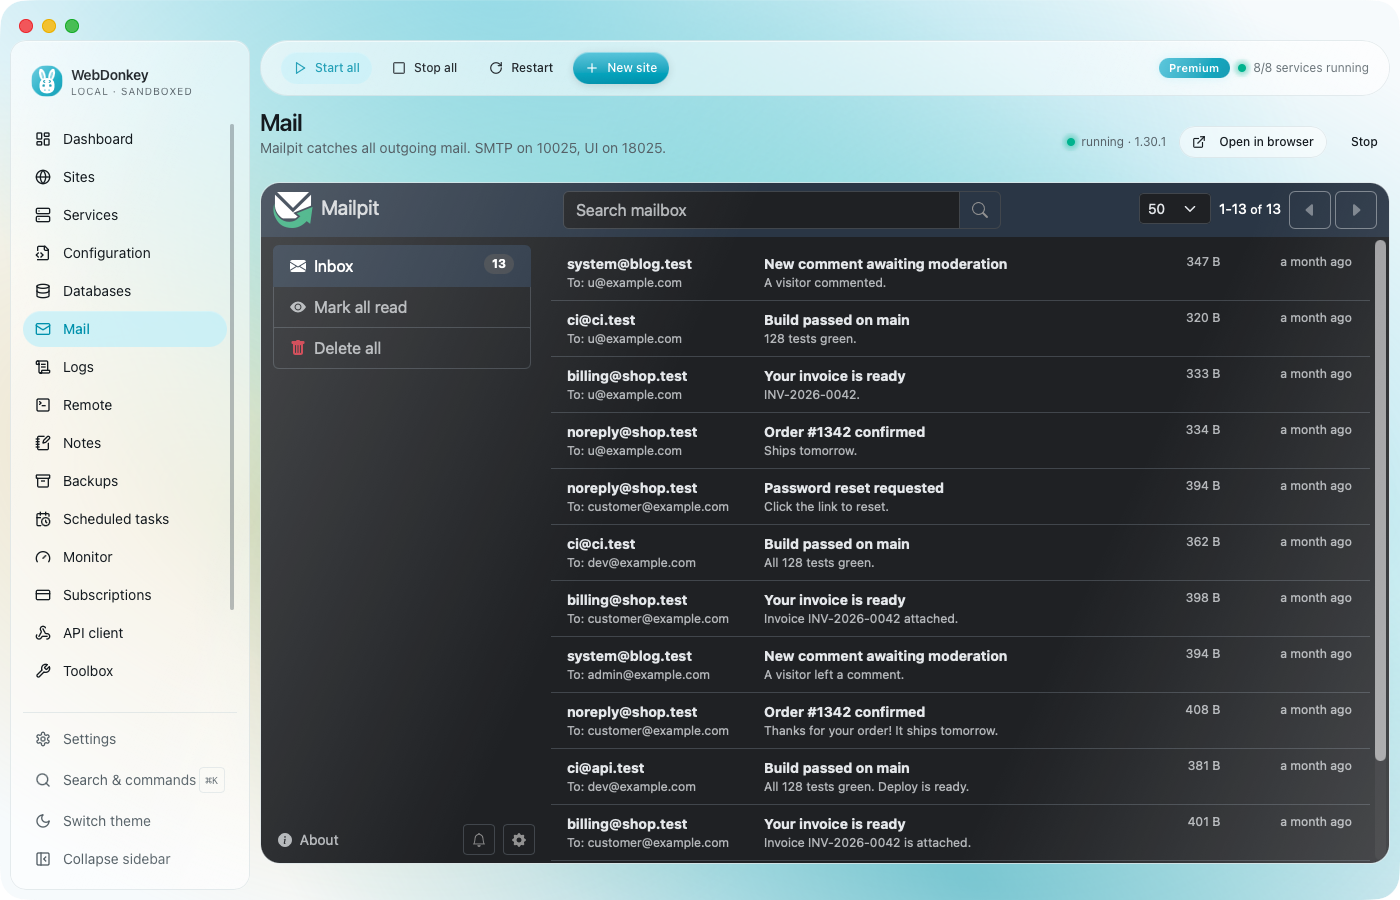1400x900 pixels.
Task: Open the ci@api.test Build passed email
Action: [962, 777]
